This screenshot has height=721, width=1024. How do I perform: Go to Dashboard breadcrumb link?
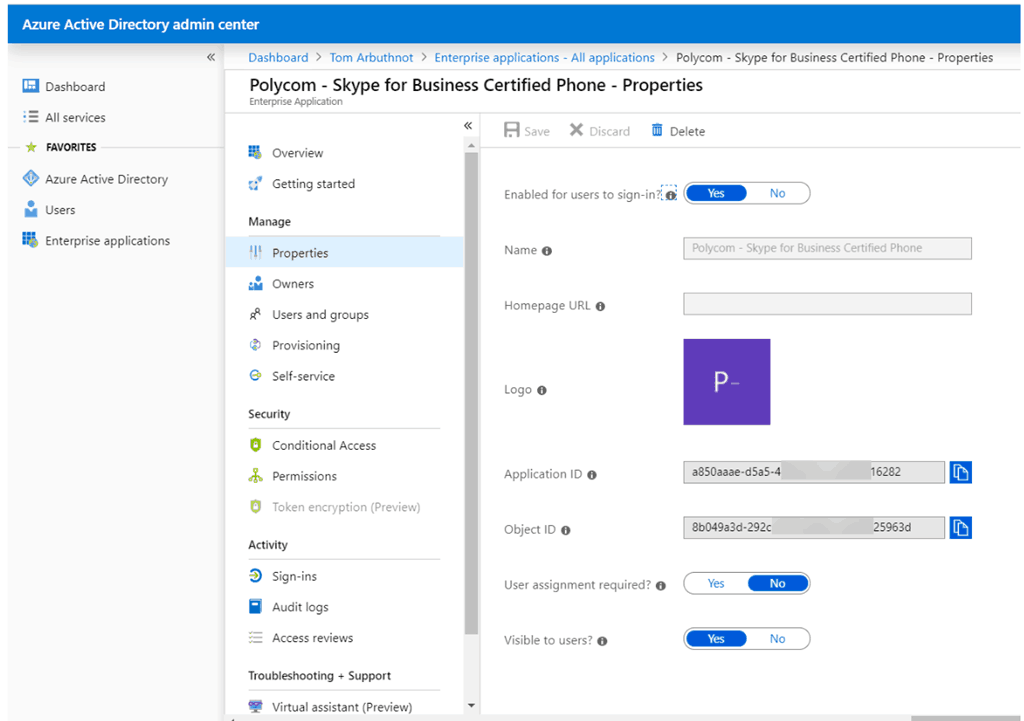pyautogui.click(x=278, y=58)
